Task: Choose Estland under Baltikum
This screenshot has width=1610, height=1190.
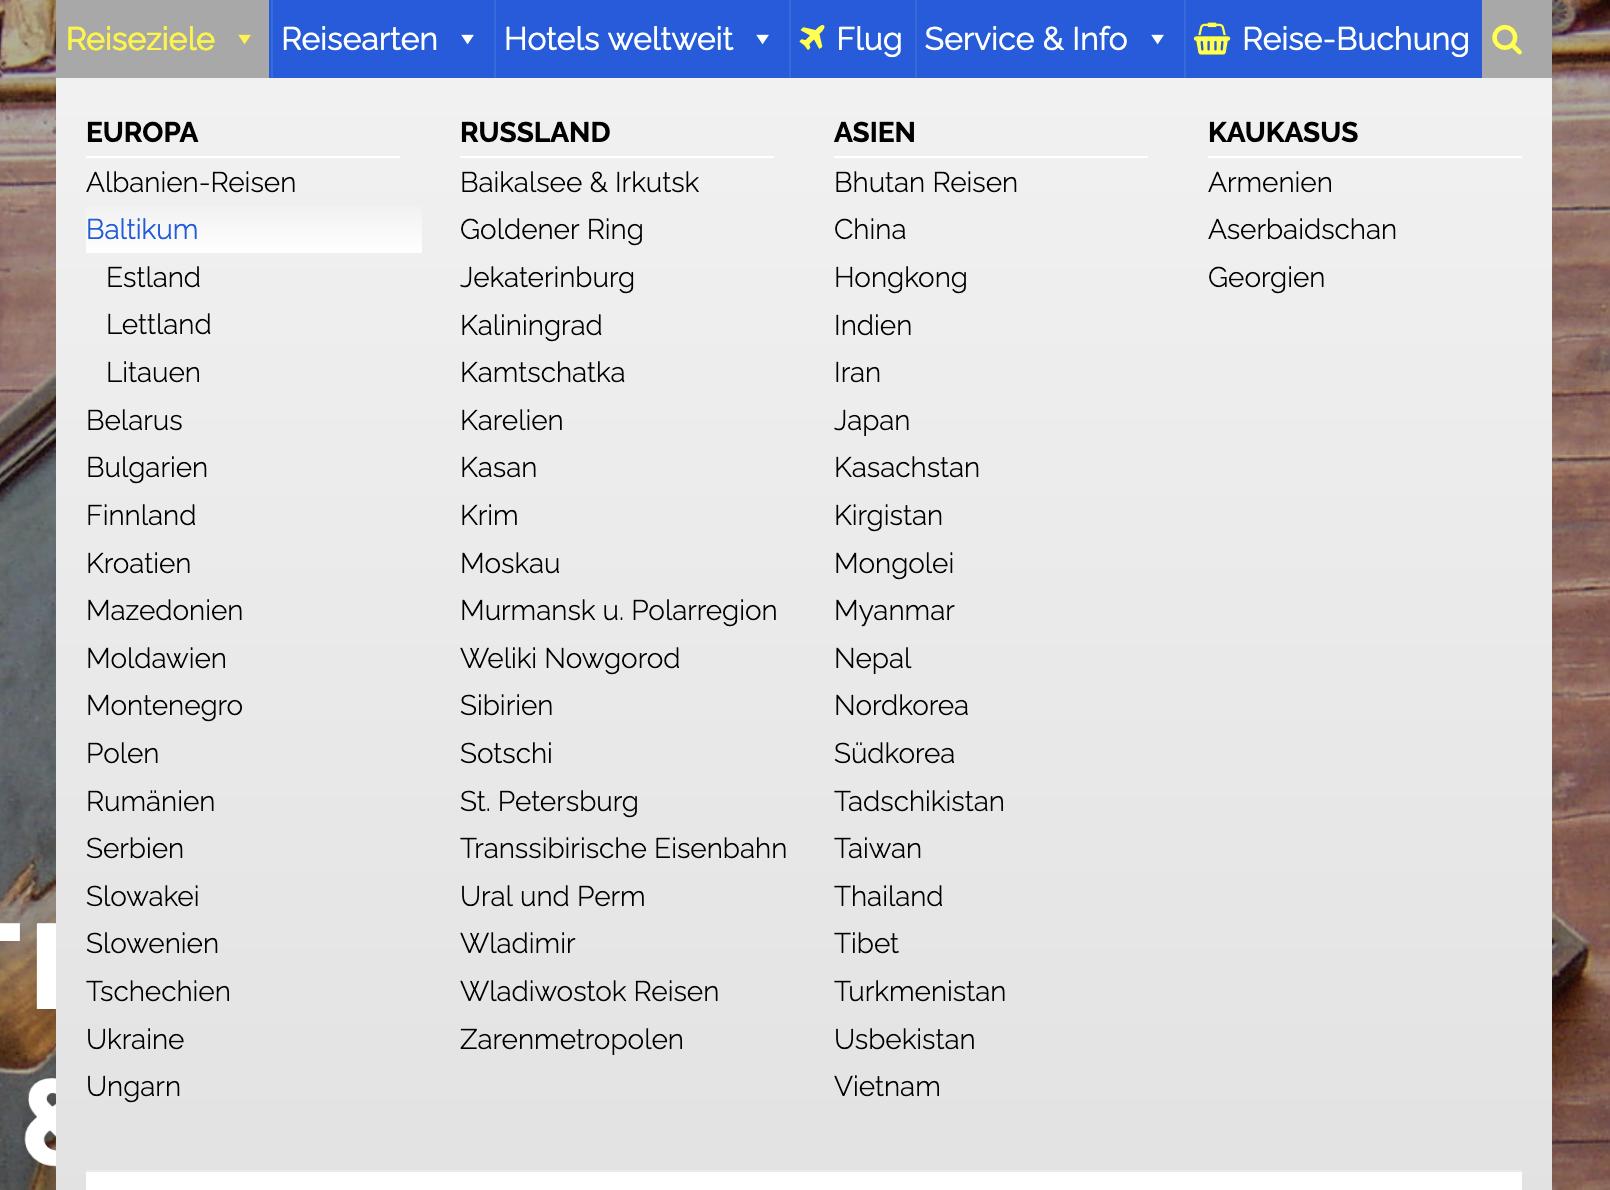Action: tap(153, 277)
